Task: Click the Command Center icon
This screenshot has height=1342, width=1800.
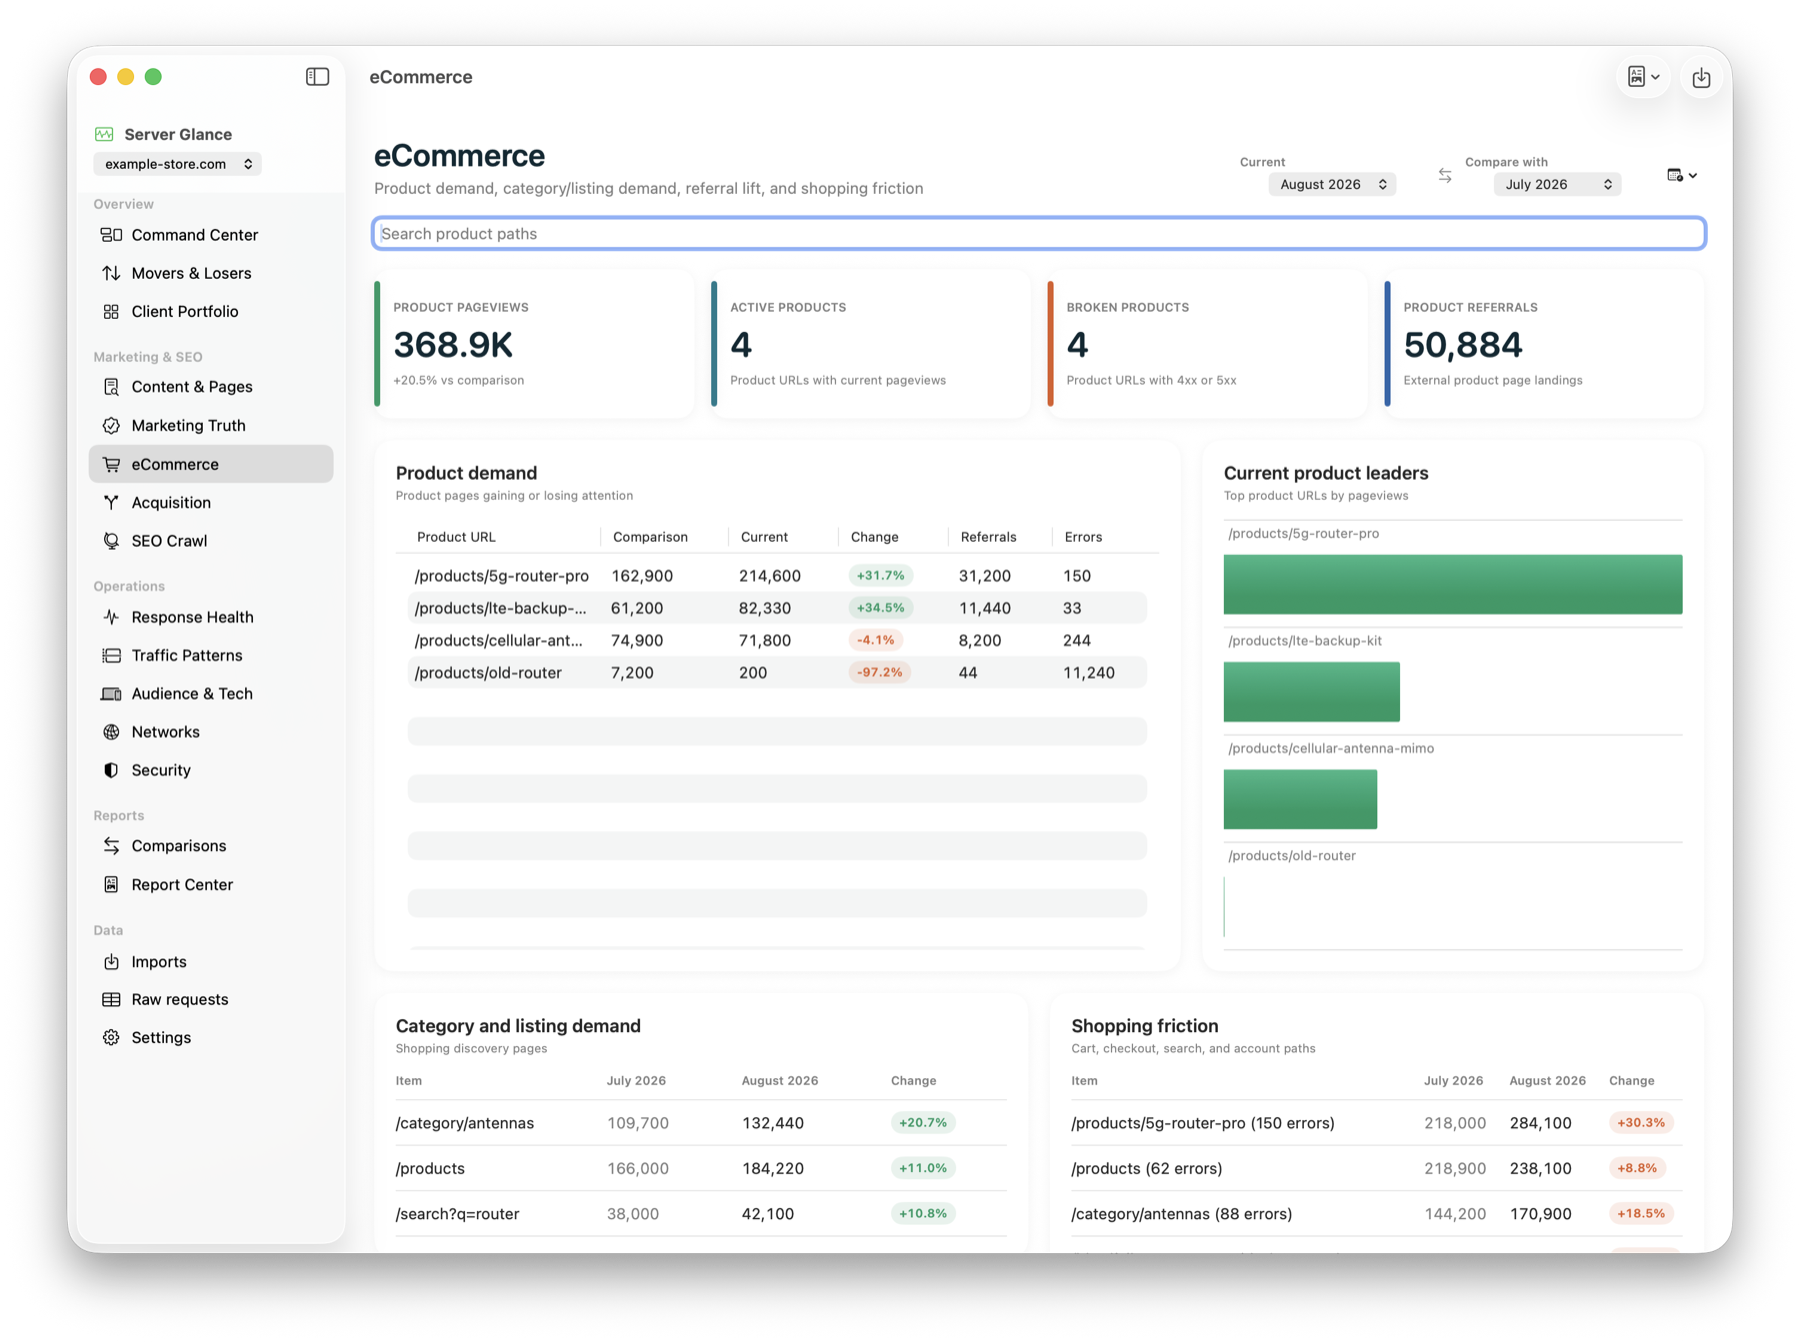Action: tap(111, 235)
